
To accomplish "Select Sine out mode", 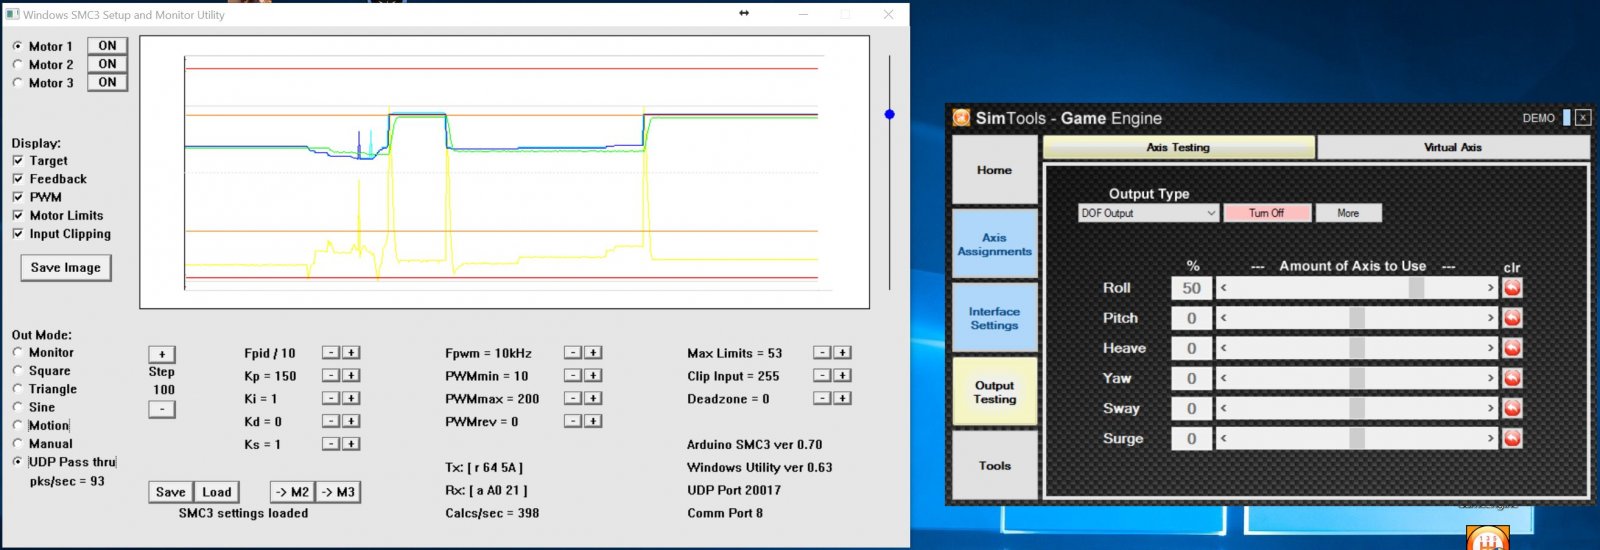I will coord(18,407).
